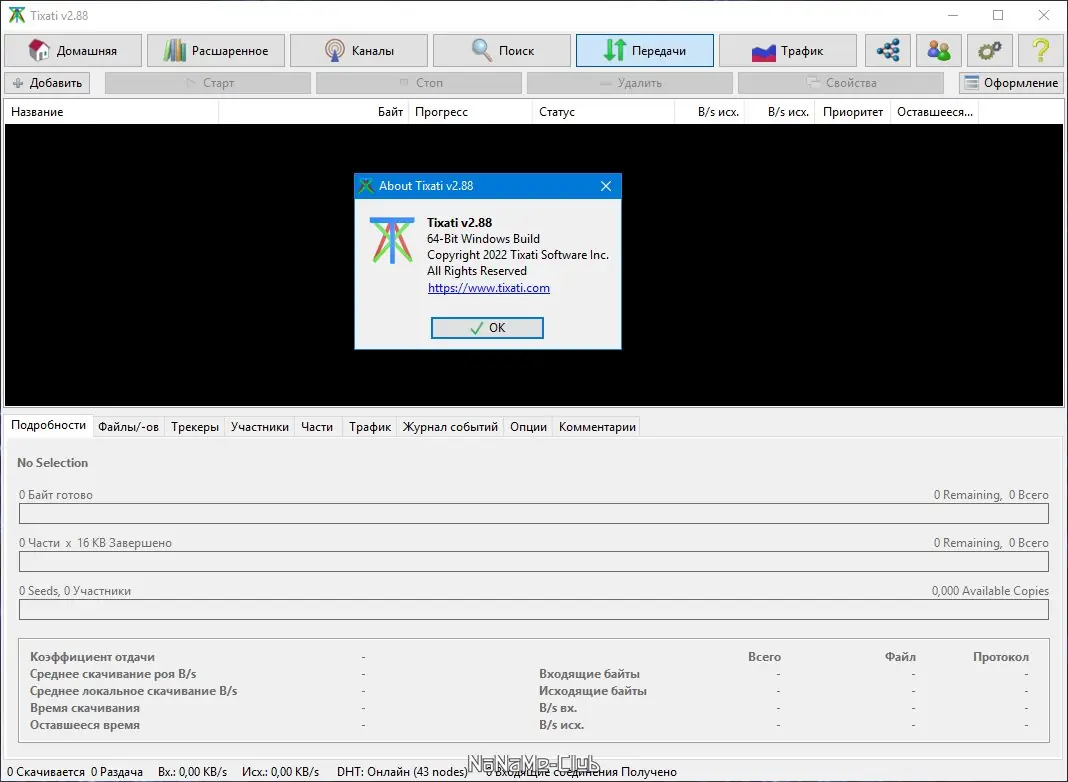This screenshot has width=1068, height=782.
Task: Select the Передачи transfers section
Action: (x=645, y=50)
